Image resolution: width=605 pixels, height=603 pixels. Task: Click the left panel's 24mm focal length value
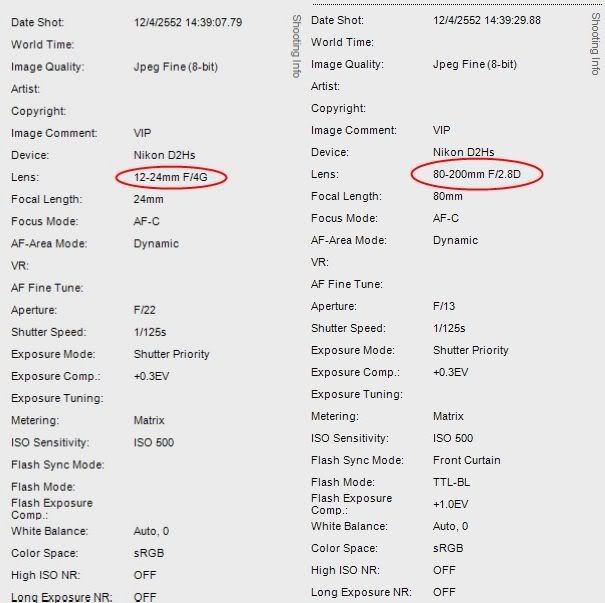149,199
